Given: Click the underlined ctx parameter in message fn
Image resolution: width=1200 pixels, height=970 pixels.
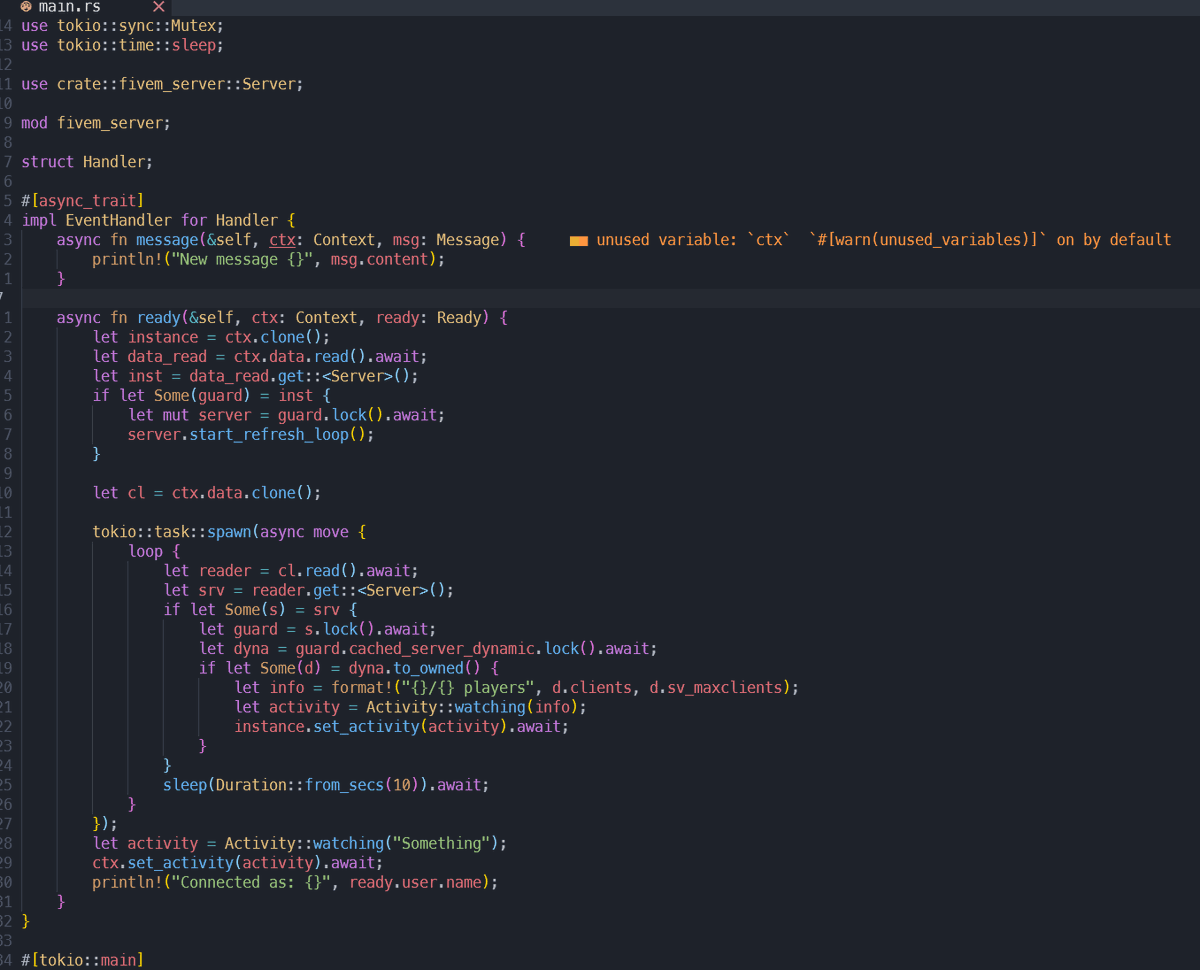Looking at the screenshot, I should pyautogui.click(x=283, y=240).
